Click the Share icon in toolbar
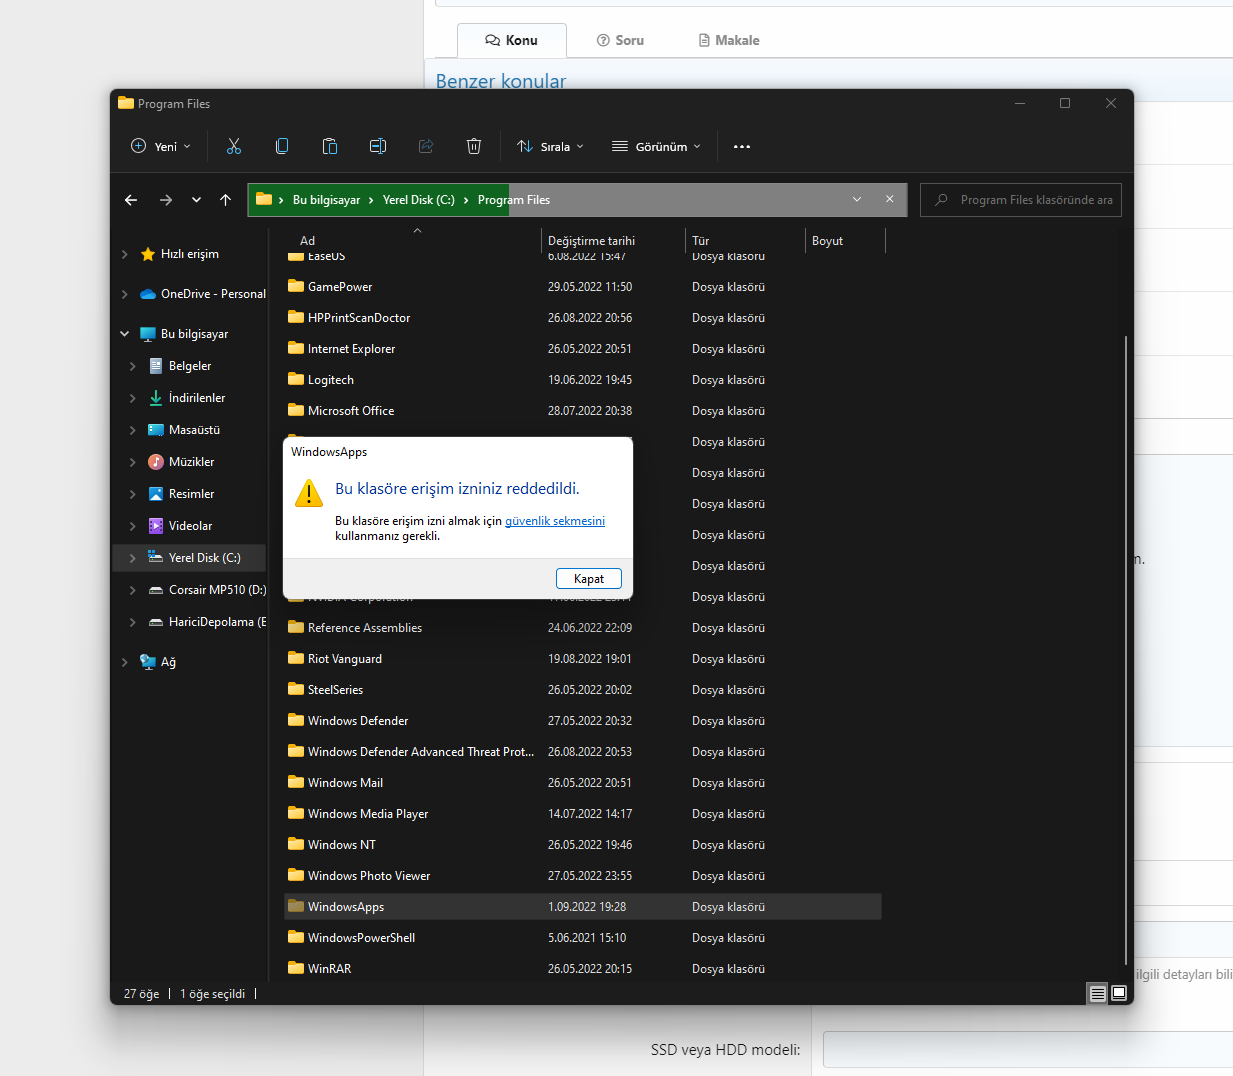The image size is (1233, 1076). click(426, 146)
